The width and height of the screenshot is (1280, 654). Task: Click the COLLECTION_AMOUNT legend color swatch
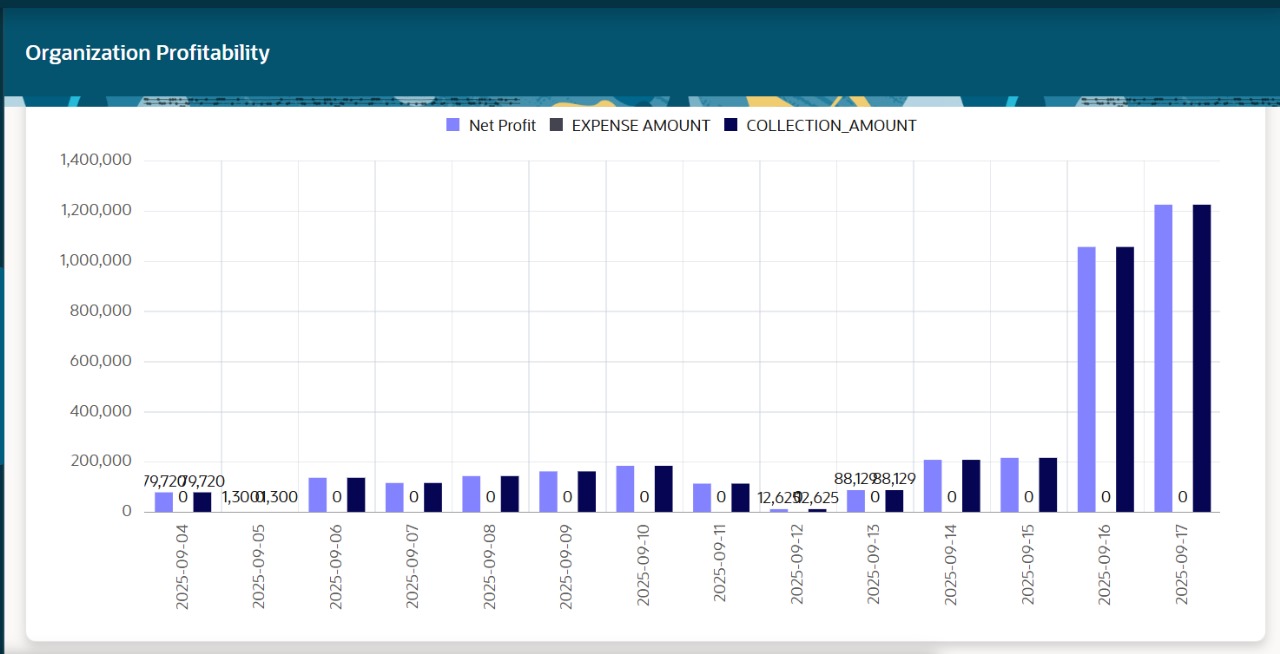pos(730,125)
